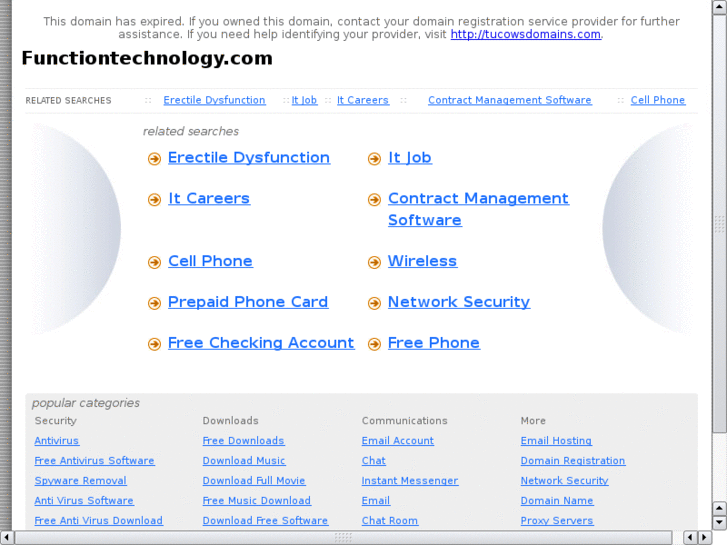Viewport: 727px width, 545px height.
Task: Click the orange arrow icon beside Prepaid Phone Card
Action: [x=154, y=304]
